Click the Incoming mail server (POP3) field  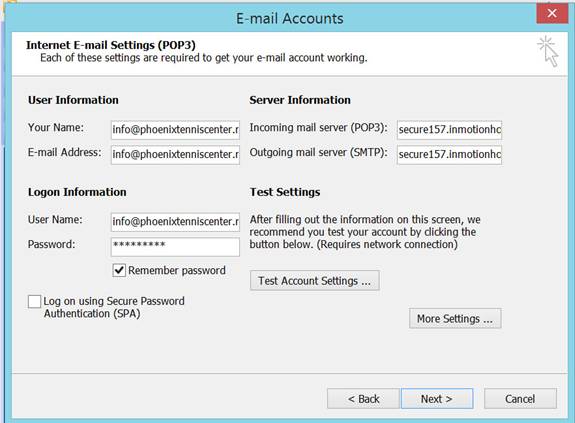[x=449, y=130]
